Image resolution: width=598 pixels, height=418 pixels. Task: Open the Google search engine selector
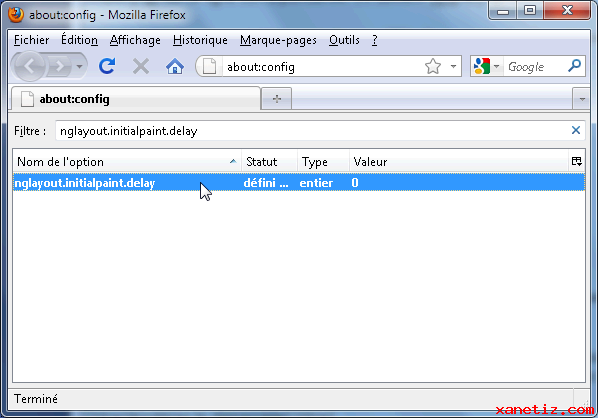(x=487, y=66)
